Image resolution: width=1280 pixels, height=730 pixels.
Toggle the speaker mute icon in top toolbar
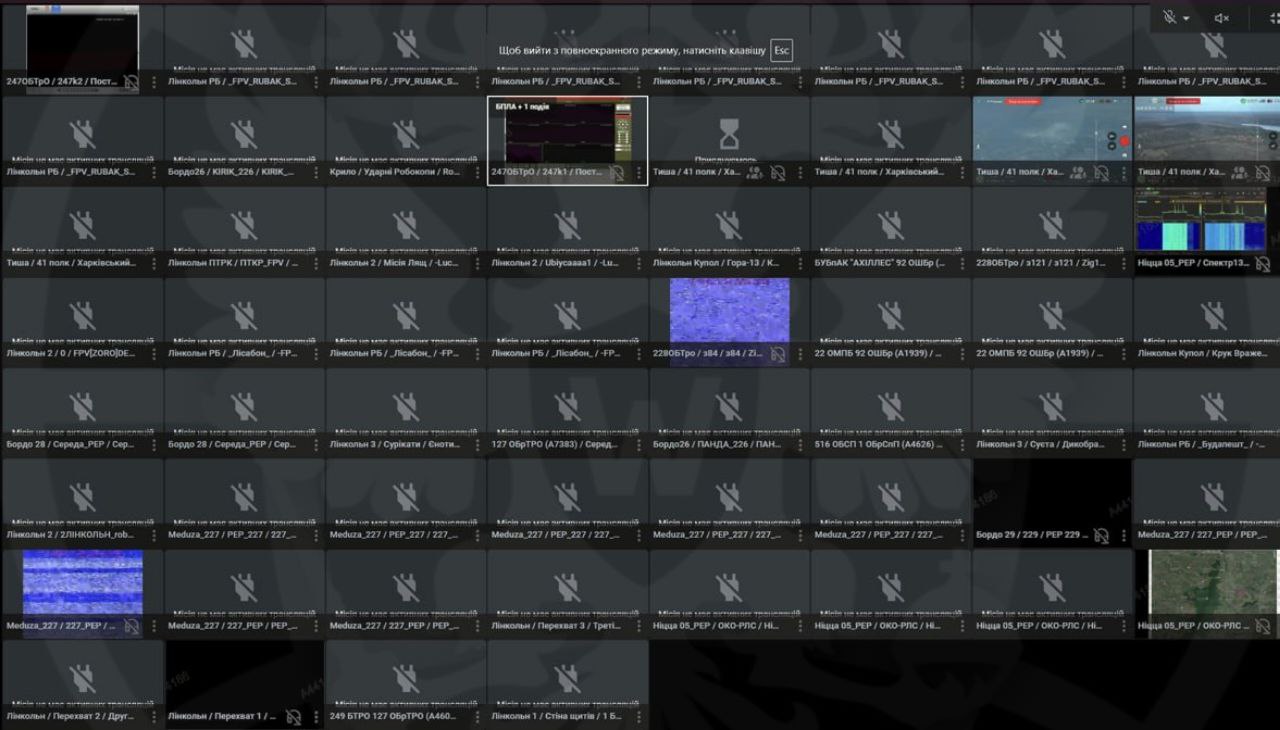[x=1221, y=18]
